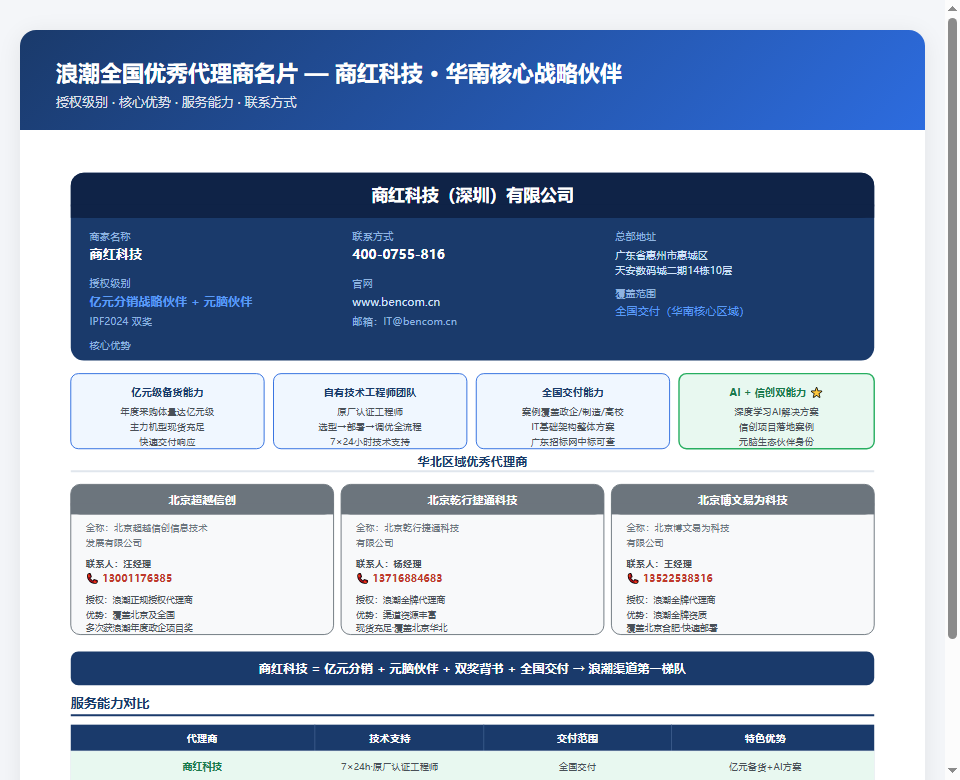The image size is (960, 780).
Task: Click the 全国交付 table cell
Action: click(x=577, y=767)
